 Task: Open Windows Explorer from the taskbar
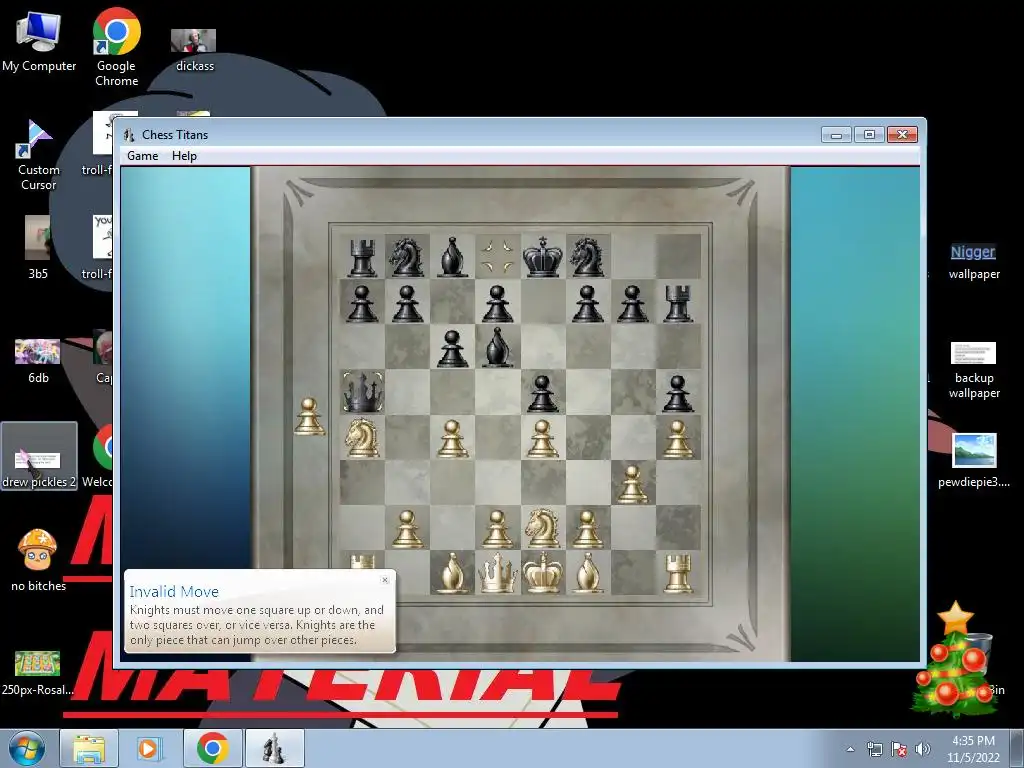click(89, 748)
